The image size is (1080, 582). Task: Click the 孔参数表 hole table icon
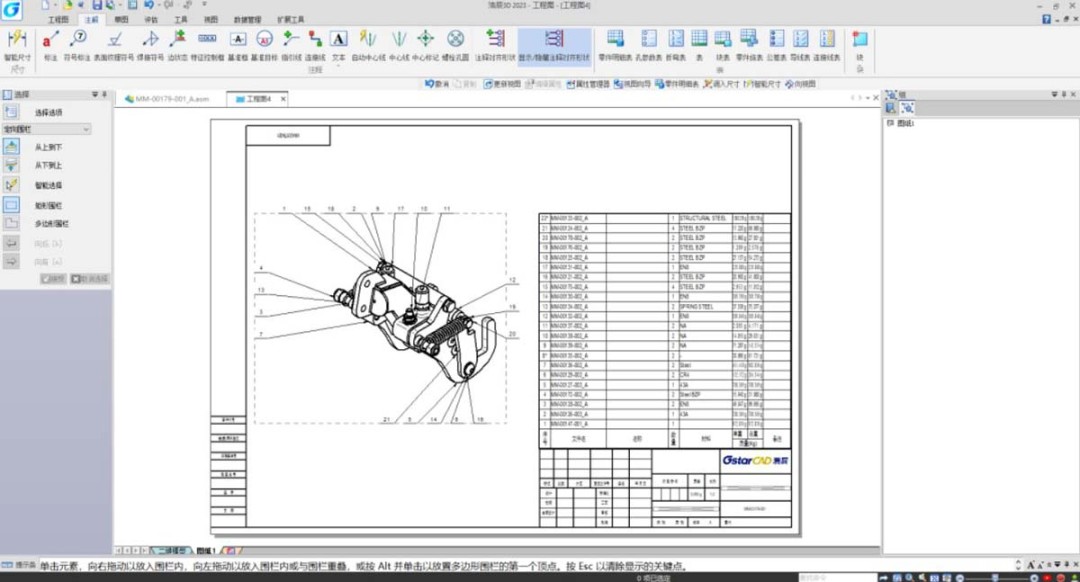(649, 40)
